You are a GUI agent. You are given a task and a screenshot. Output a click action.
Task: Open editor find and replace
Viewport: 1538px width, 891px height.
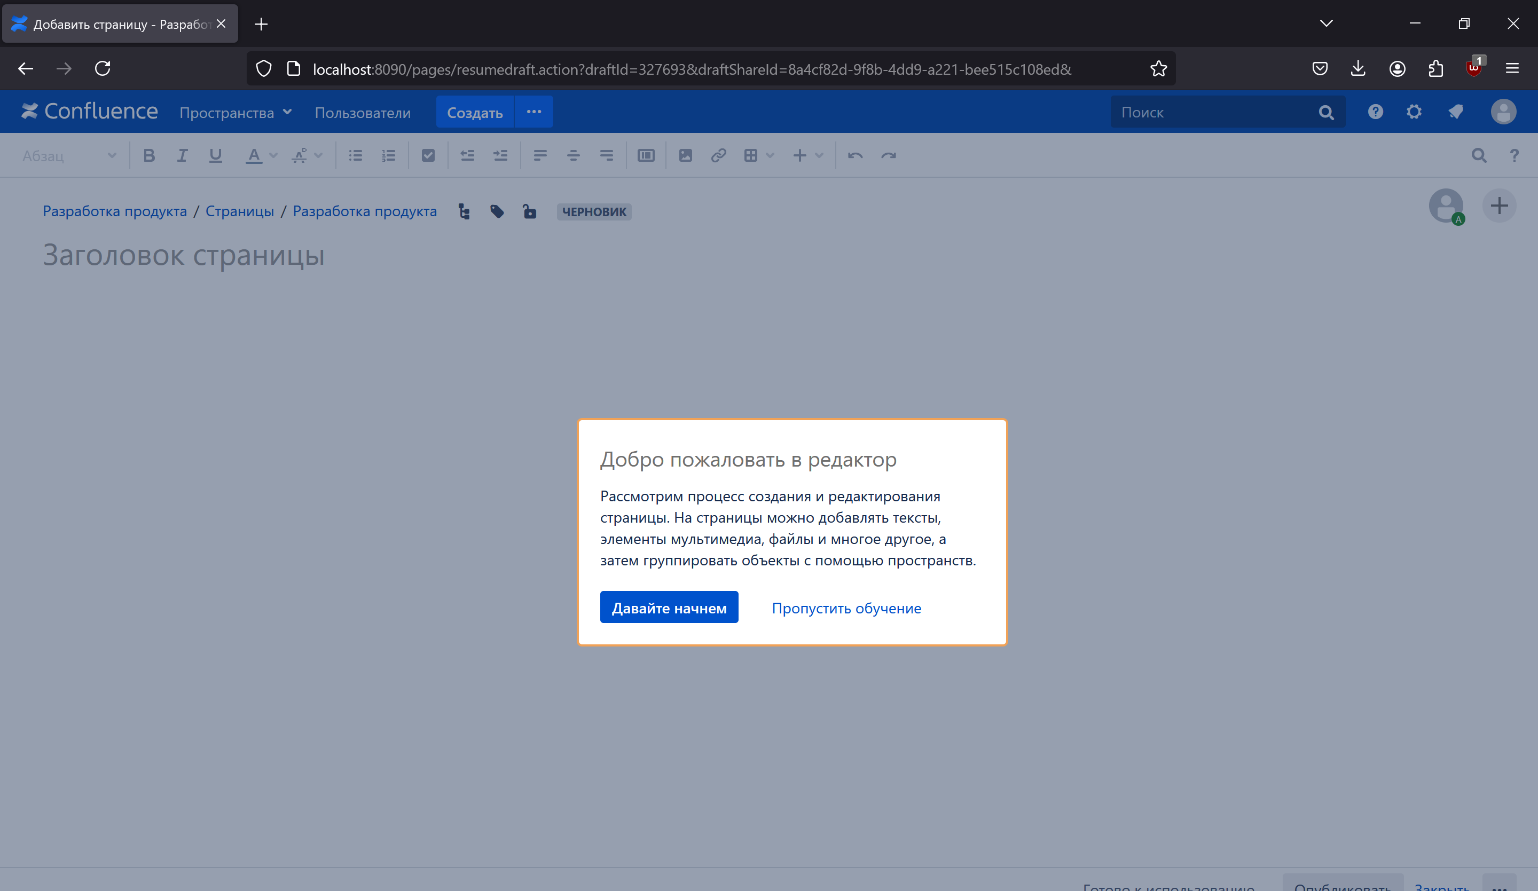[1479, 156]
